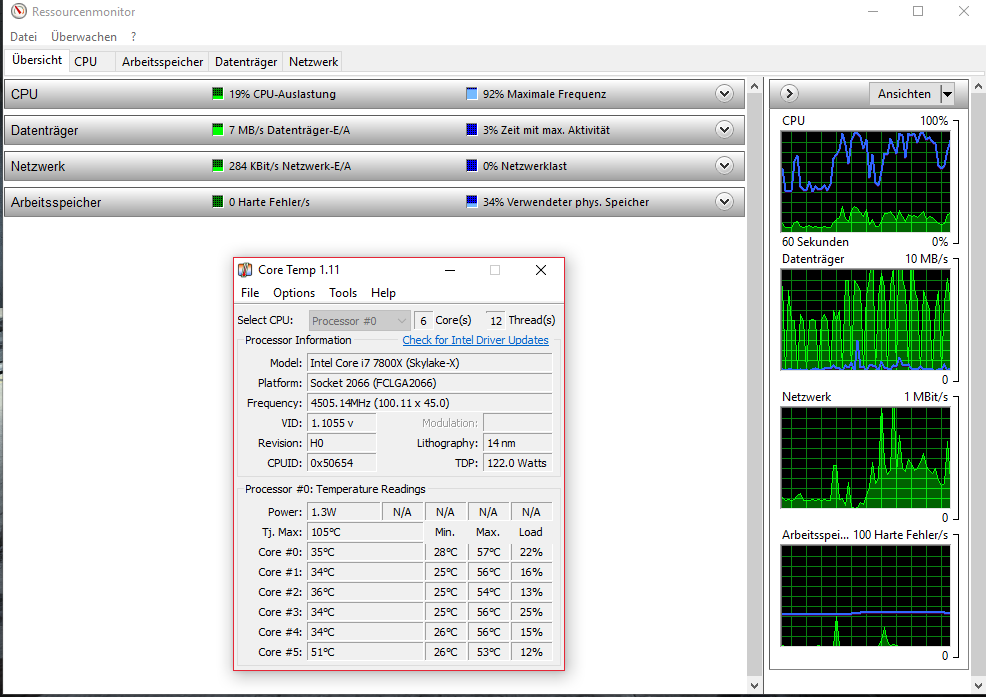This screenshot has height=697, width=986.
Task: Click the blue Maximale Frequenz indicator square
Action: [x=472, y=94]
